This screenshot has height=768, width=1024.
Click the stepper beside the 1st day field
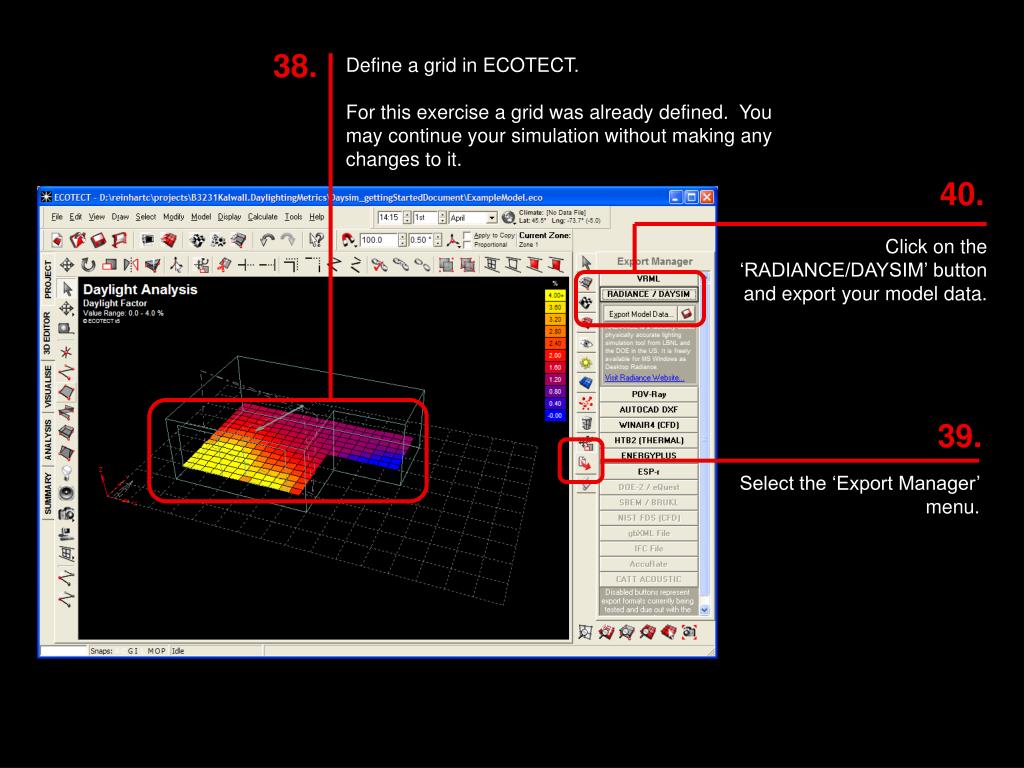coord(442,217)
